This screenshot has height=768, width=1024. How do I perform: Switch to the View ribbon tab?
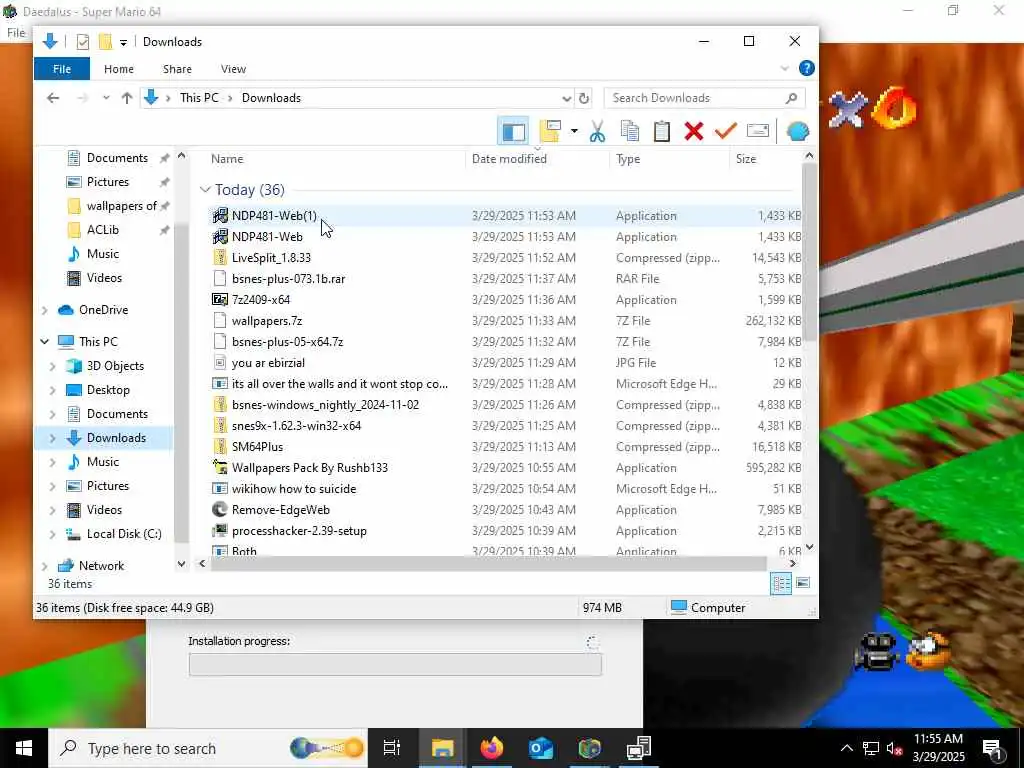233,69
